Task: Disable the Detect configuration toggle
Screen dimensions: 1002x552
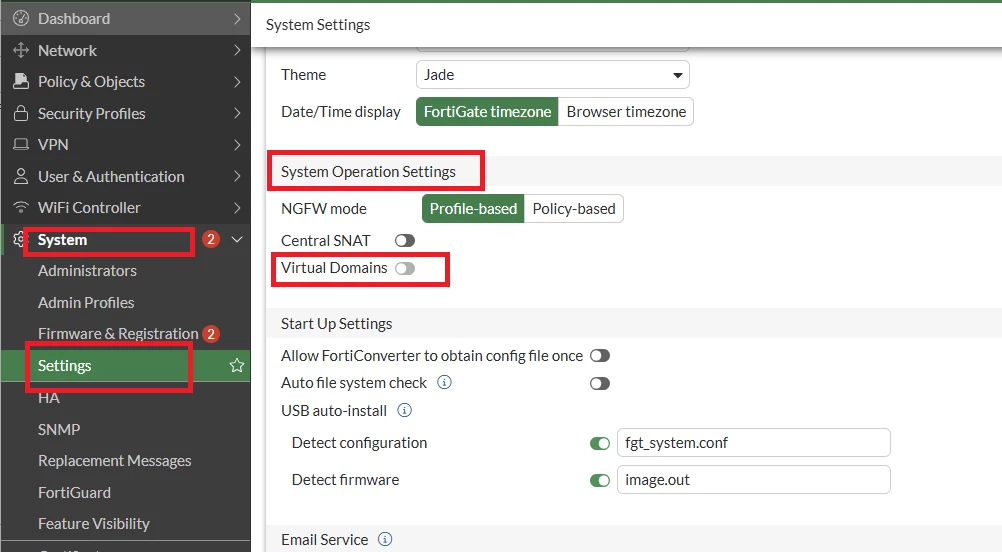Action: pos(599,443)
